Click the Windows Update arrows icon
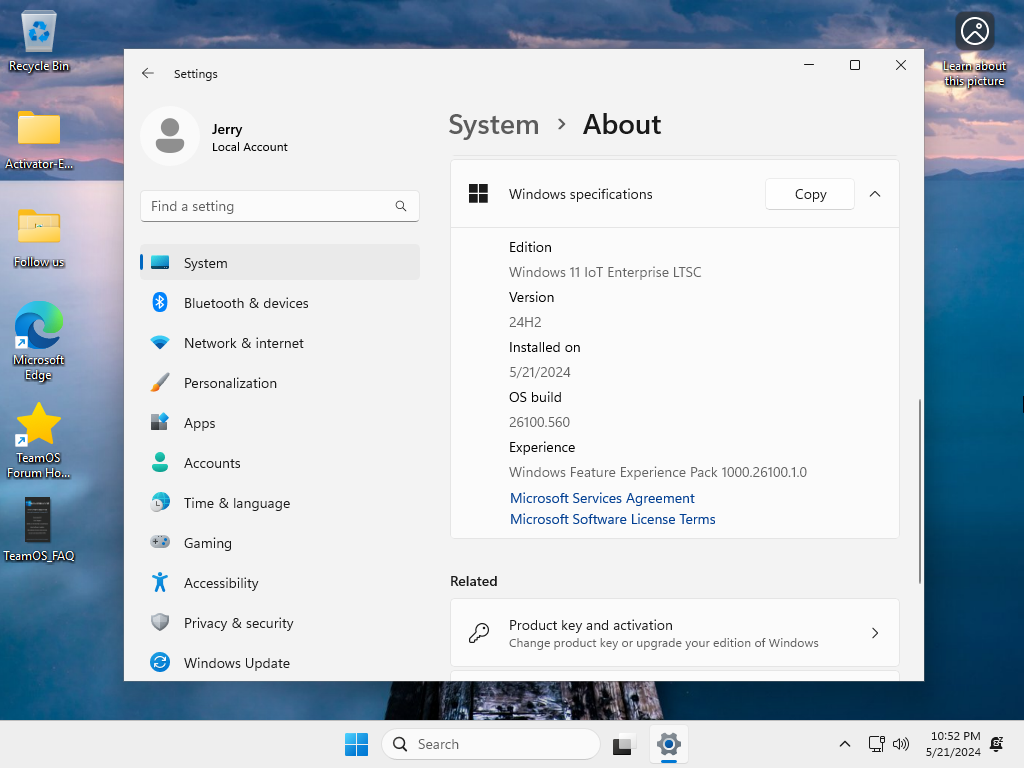Screen dimensions: 1024x768 tap(160, 662)
